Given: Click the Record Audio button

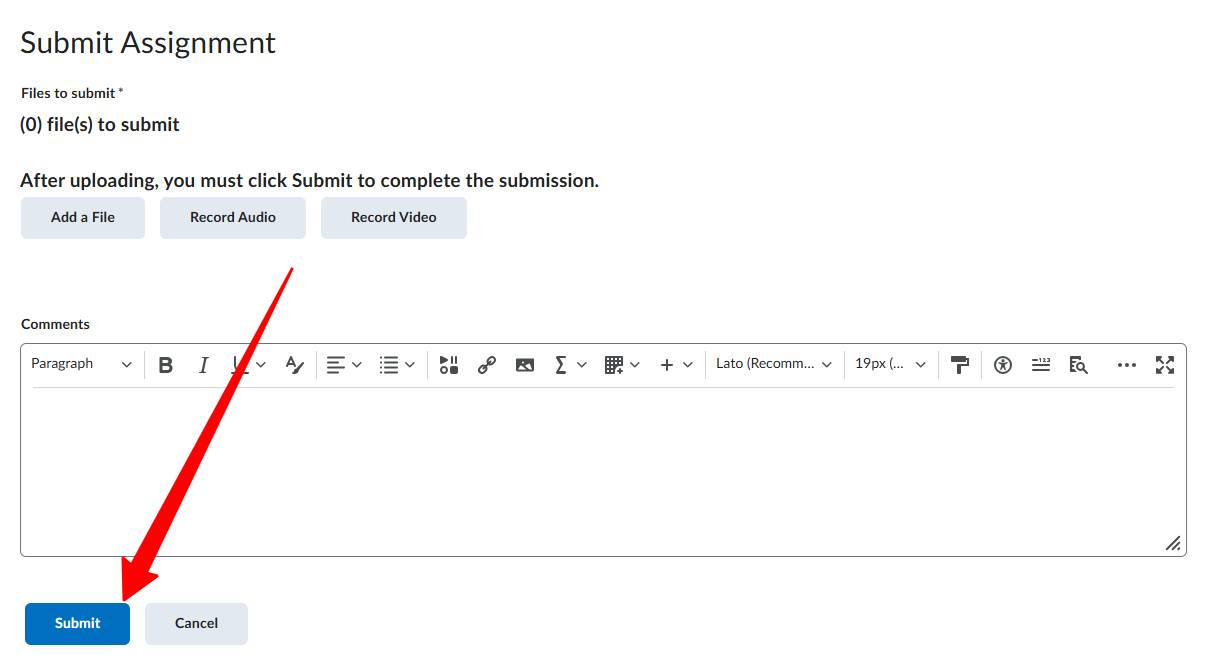Looking at the screenshot, I should click(x=233, y=218).
